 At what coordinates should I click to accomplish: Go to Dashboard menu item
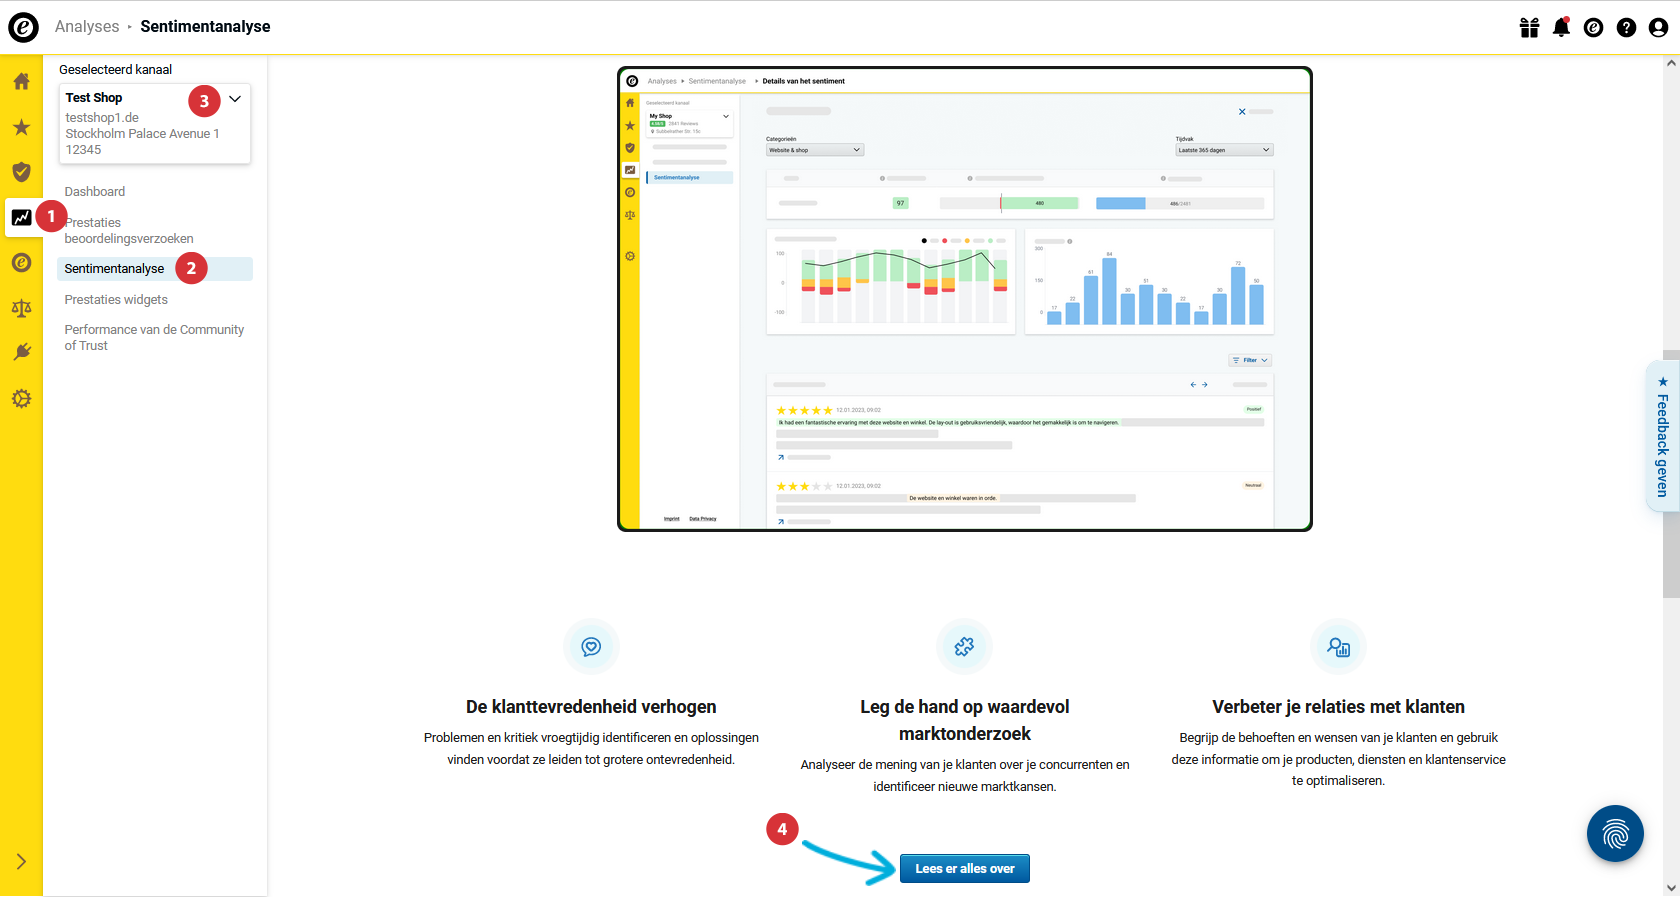point(95,192)
